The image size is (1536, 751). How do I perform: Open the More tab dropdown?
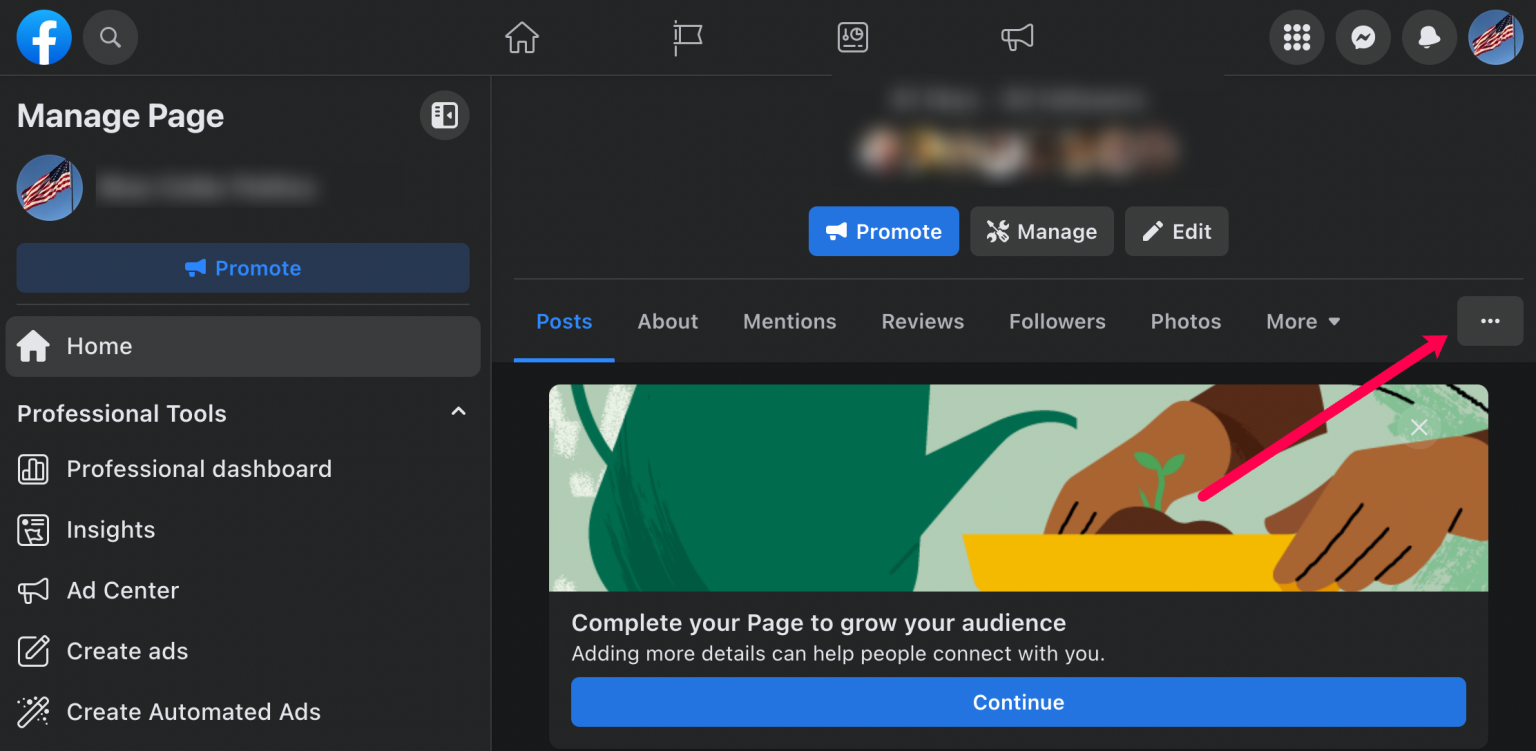pos(1302,321)
